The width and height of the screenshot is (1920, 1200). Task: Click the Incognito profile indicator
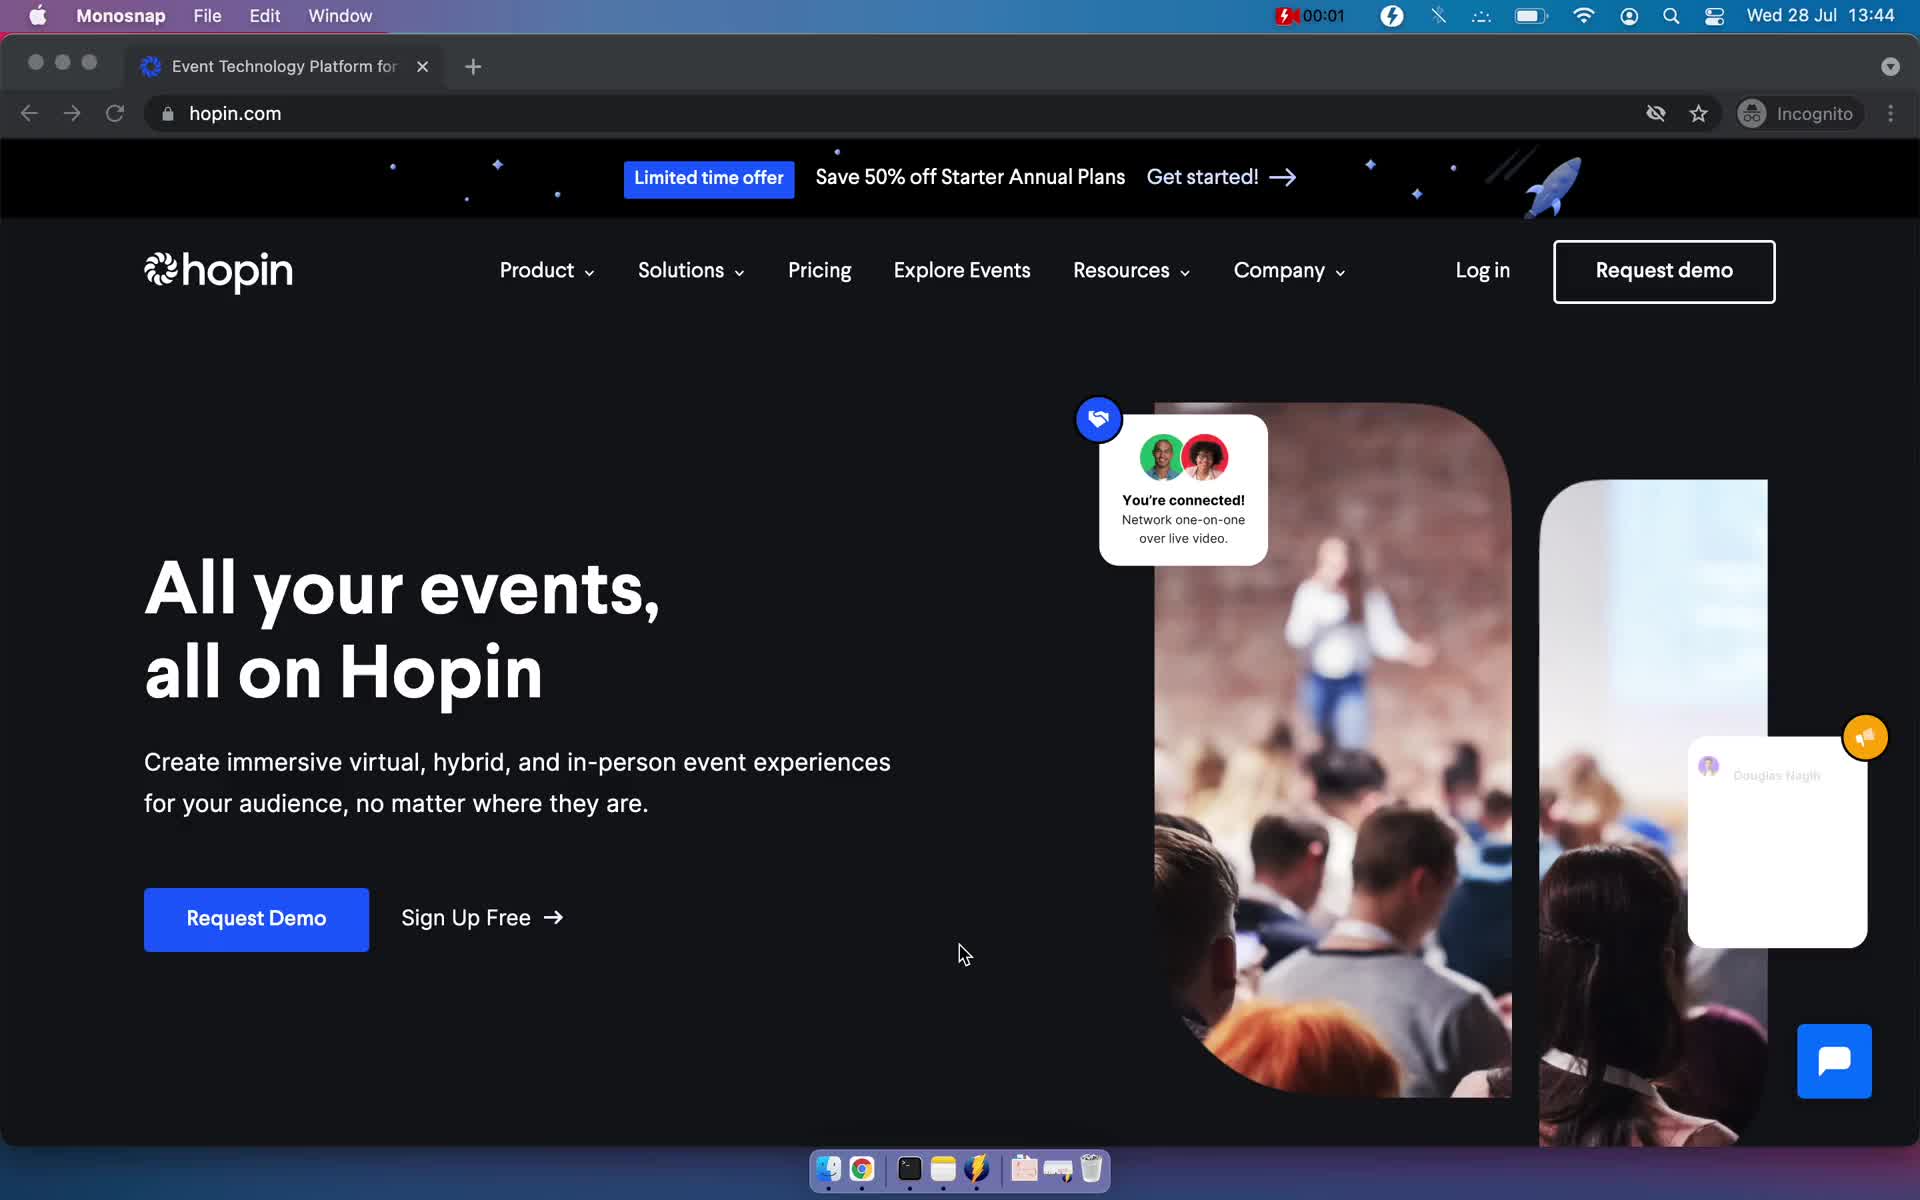1798,114
